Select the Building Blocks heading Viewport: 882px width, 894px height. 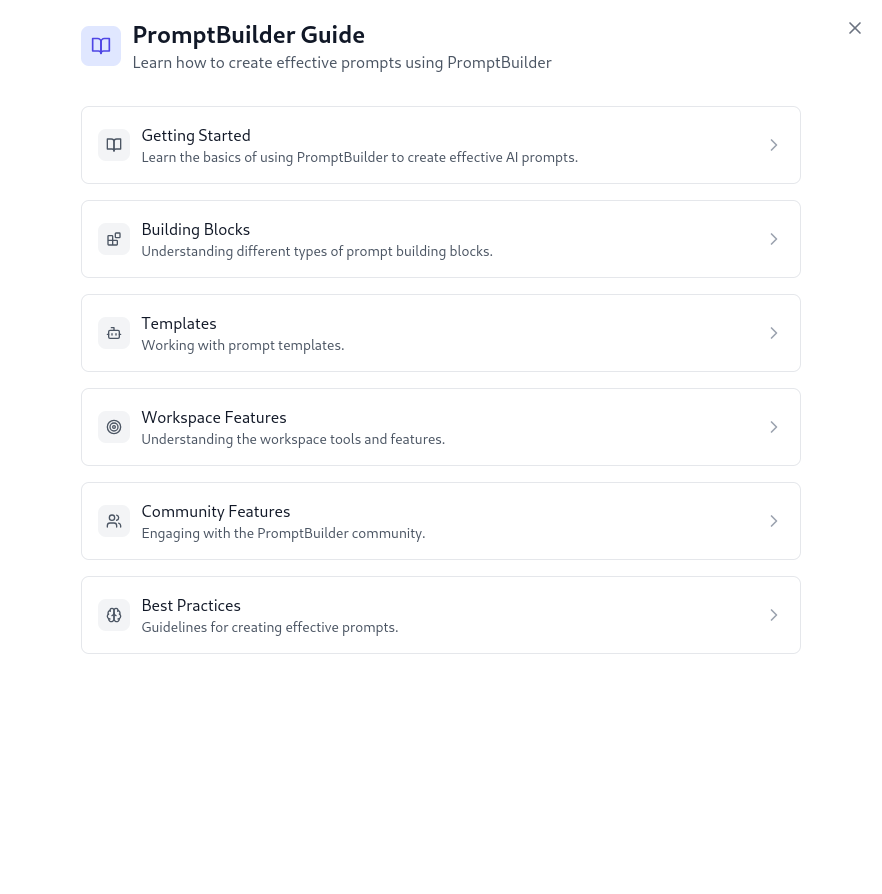196,229
